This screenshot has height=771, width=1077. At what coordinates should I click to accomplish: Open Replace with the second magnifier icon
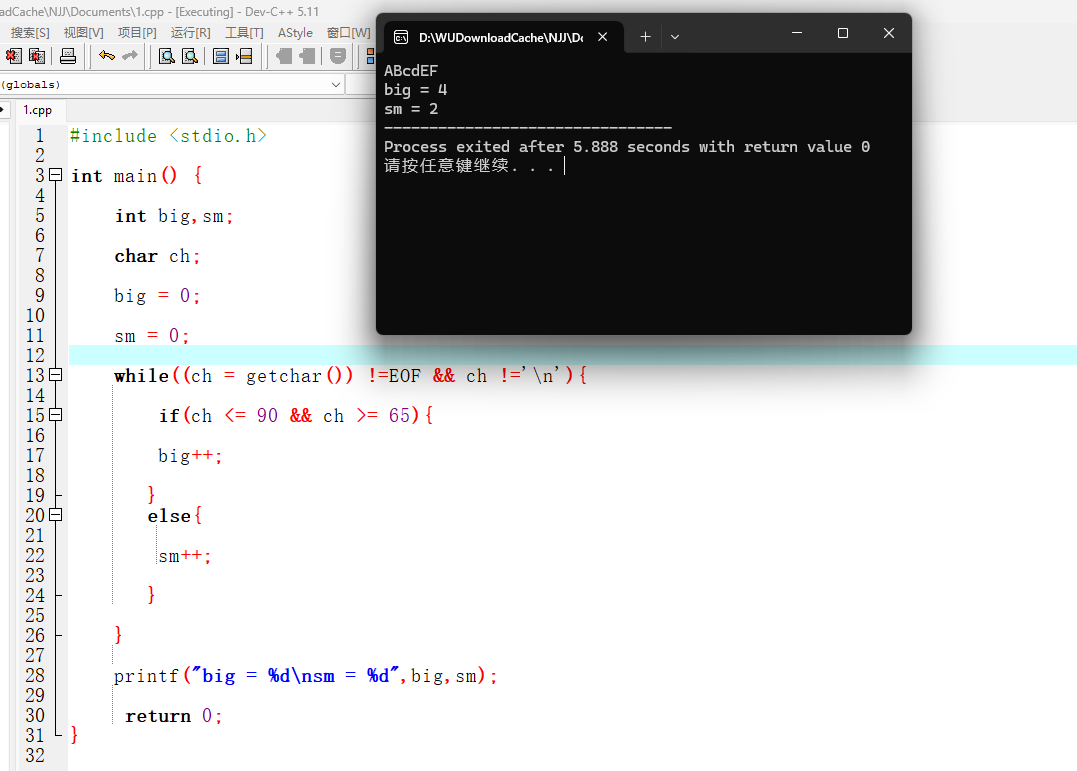click(190, 56)
